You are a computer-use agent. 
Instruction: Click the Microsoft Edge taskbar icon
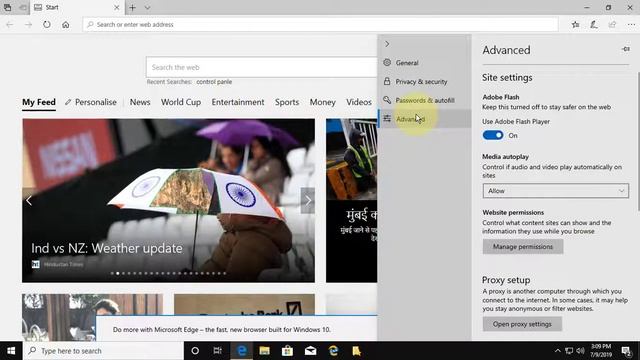242,351
